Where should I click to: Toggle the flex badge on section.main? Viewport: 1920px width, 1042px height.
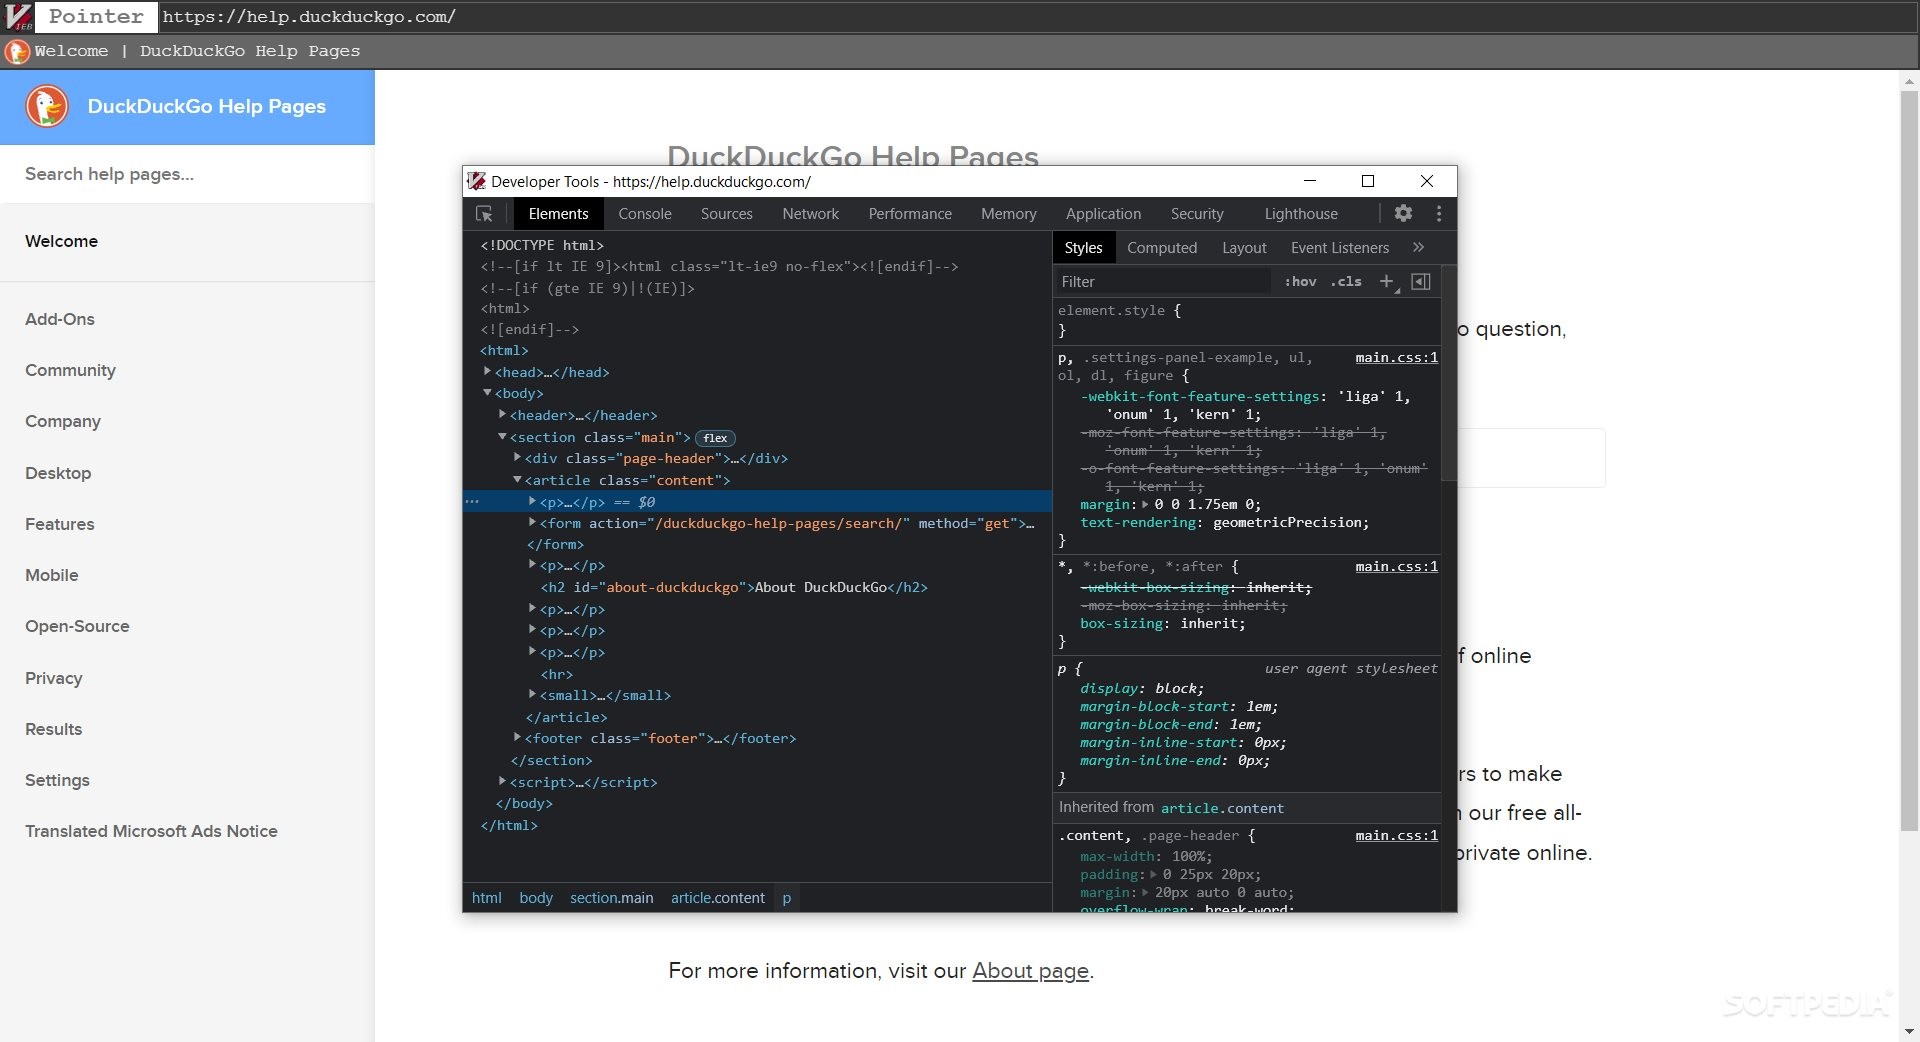pyautogui.click(x=715, y=438)
